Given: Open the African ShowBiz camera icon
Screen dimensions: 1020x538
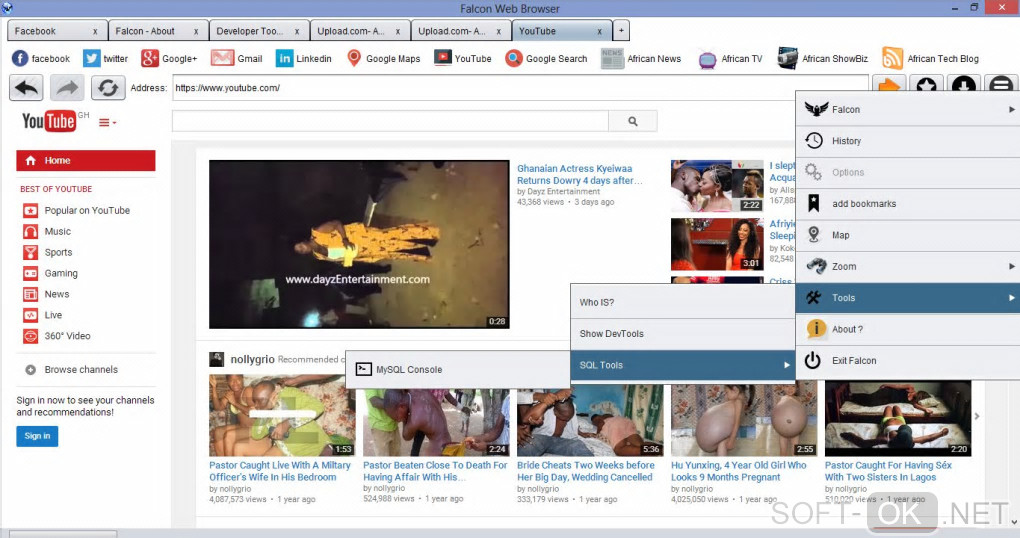Looking at the screenshot, I should tap(788, 59).
